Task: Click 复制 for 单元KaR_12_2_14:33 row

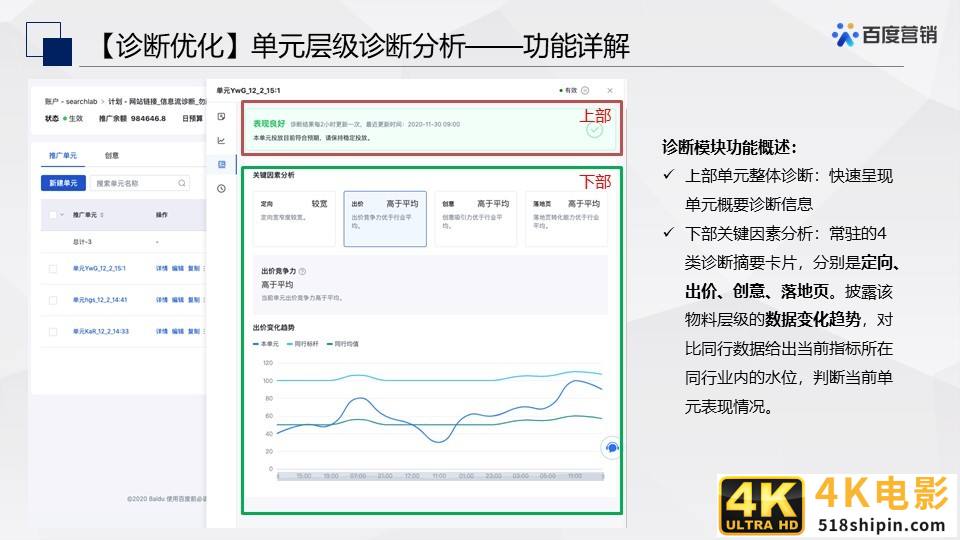Action: 193,331
